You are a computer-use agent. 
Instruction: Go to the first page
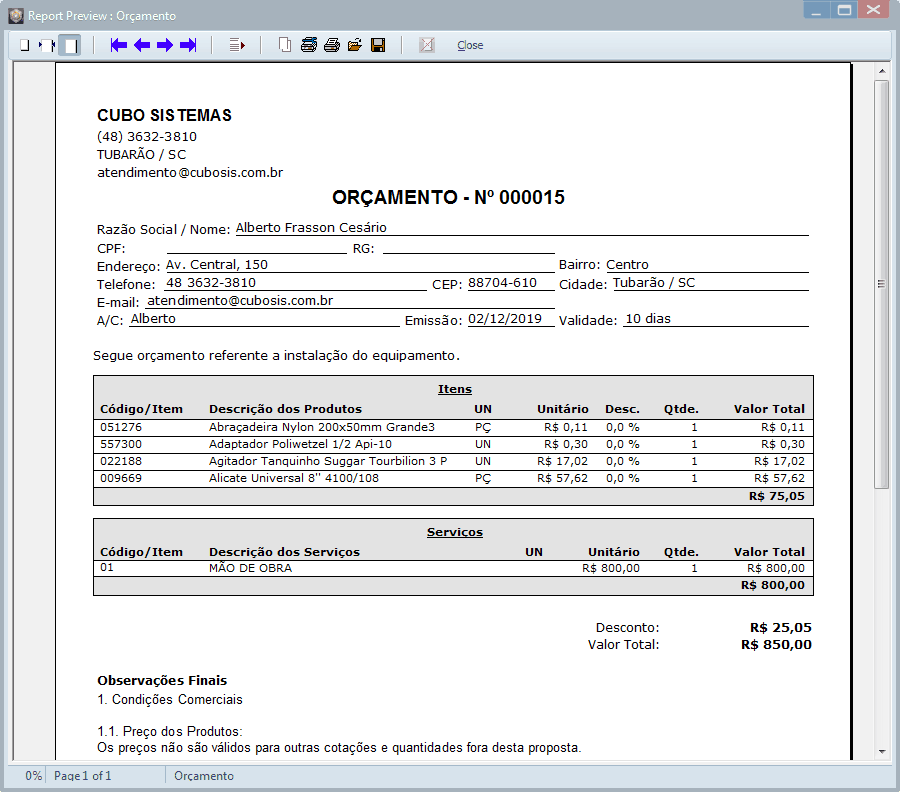click(x=118, y=45)
